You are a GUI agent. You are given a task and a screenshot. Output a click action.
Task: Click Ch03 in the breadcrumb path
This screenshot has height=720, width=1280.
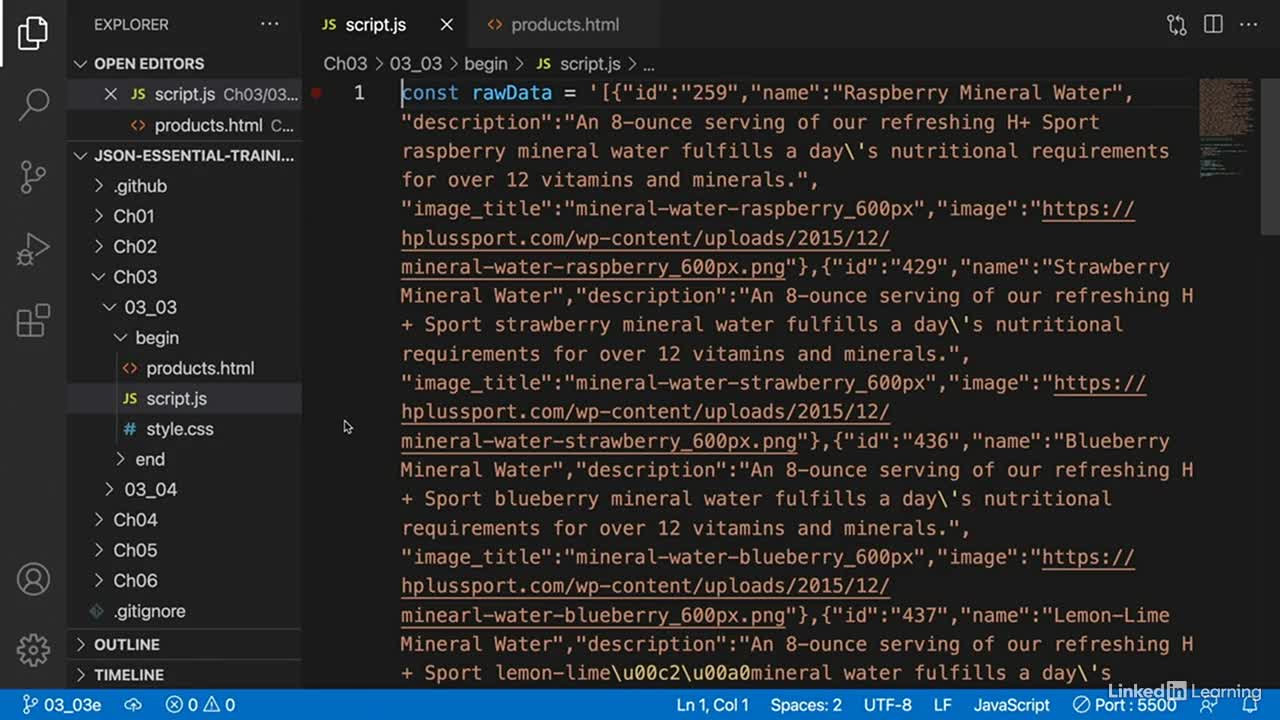345,64
